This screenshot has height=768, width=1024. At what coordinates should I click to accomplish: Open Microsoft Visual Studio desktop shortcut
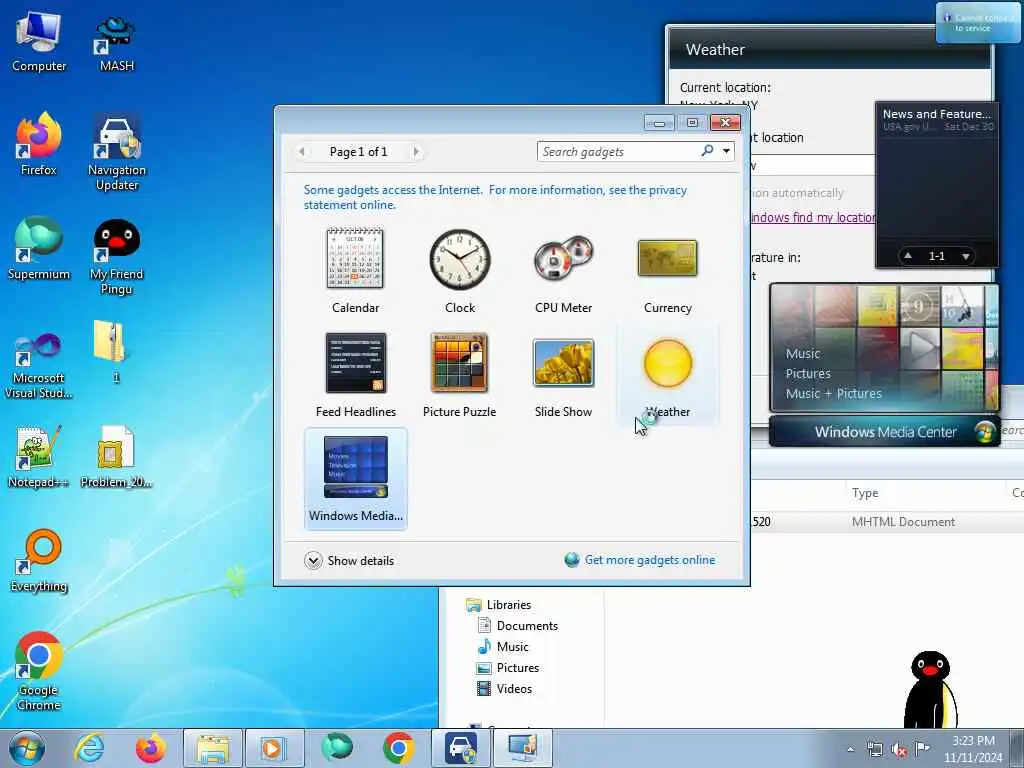click(x=39, y=364)
